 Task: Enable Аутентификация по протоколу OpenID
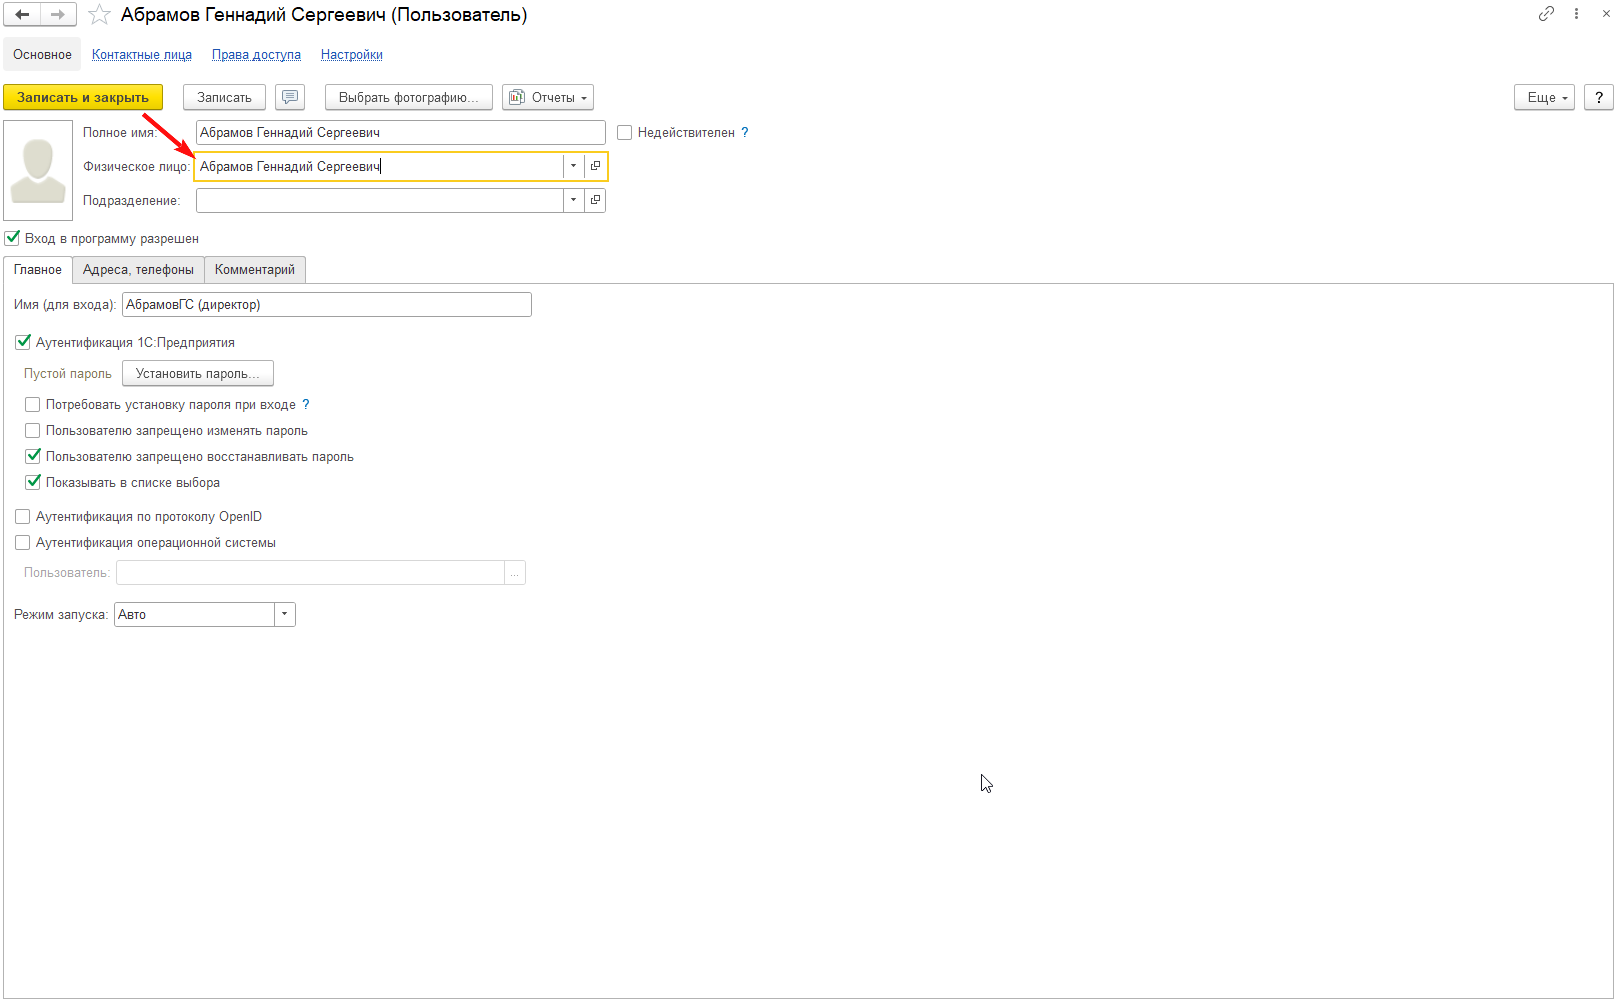click(23, 516)
